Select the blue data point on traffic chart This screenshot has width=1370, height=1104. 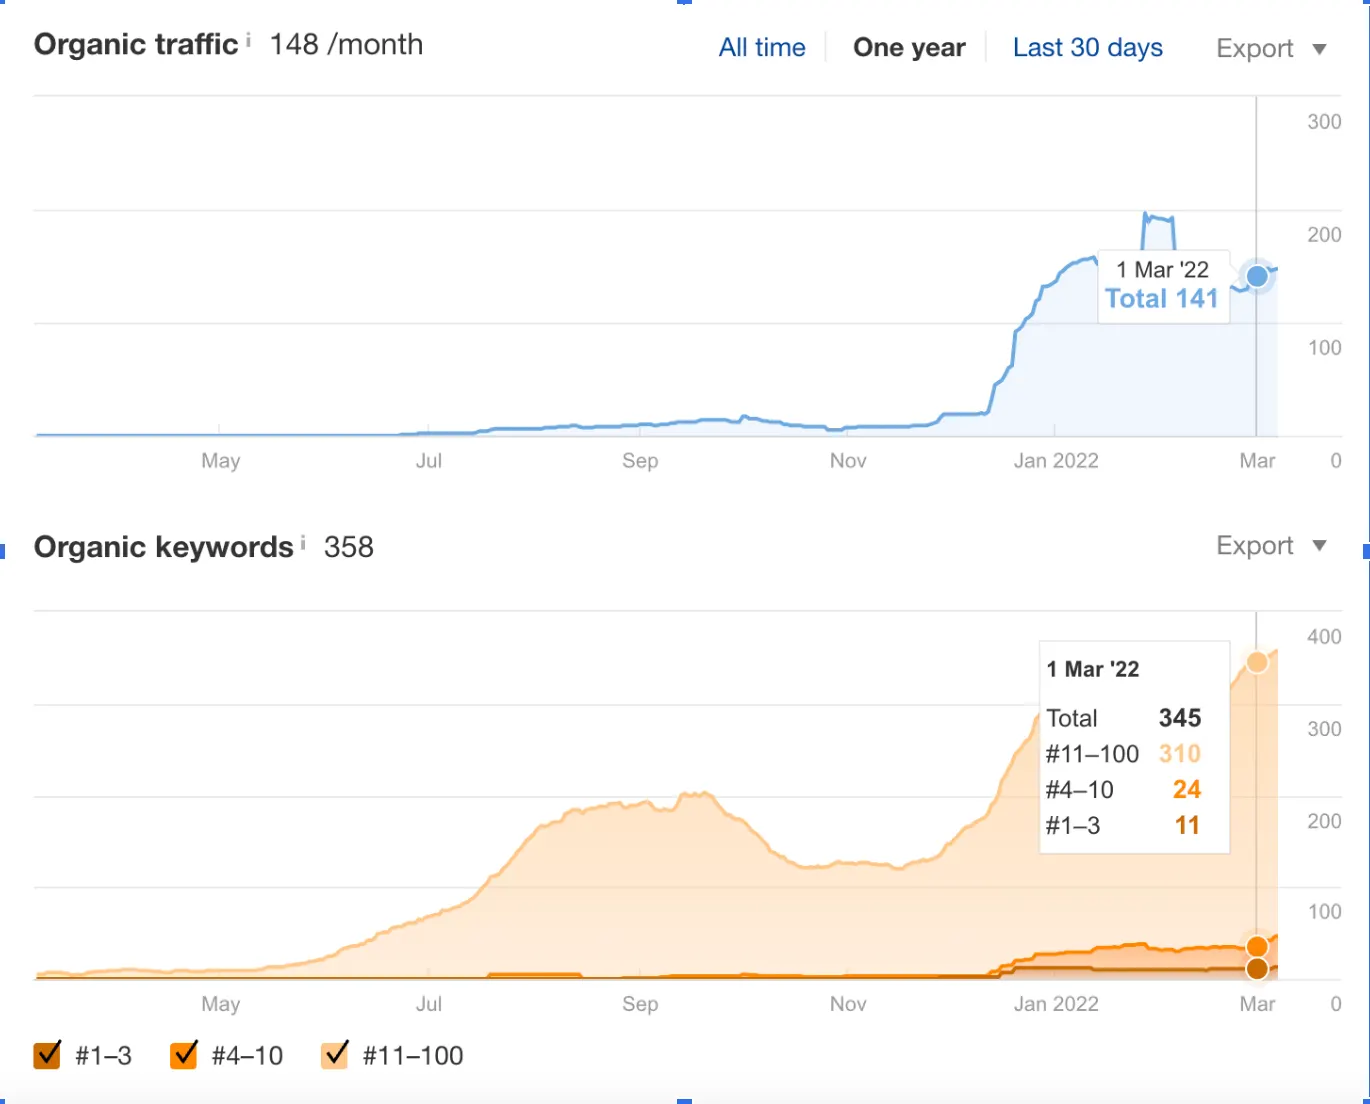[x=1257, y=276]
